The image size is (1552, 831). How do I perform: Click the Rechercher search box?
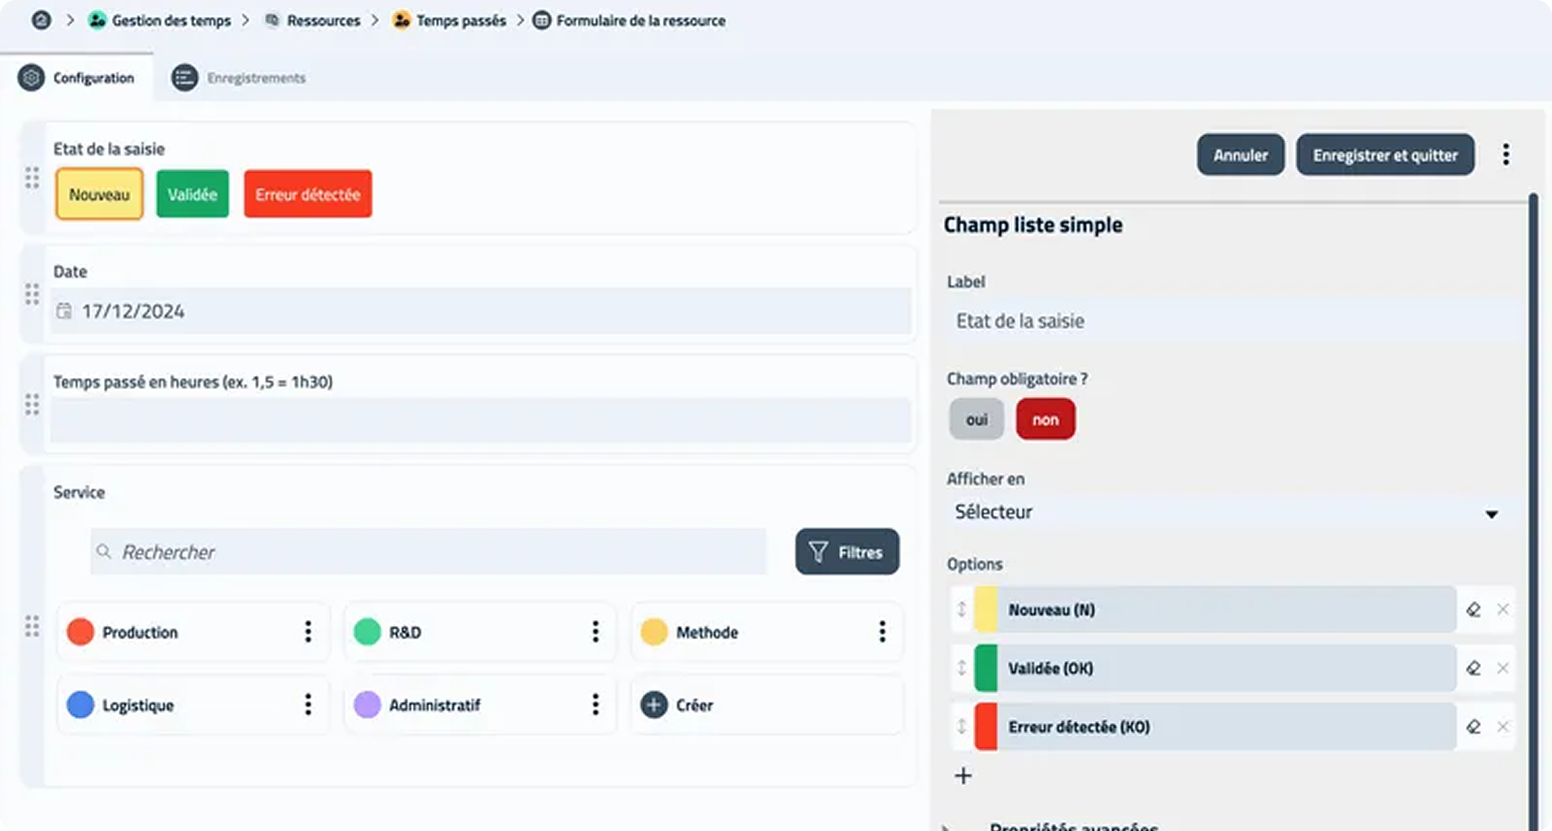click(428, 552)
